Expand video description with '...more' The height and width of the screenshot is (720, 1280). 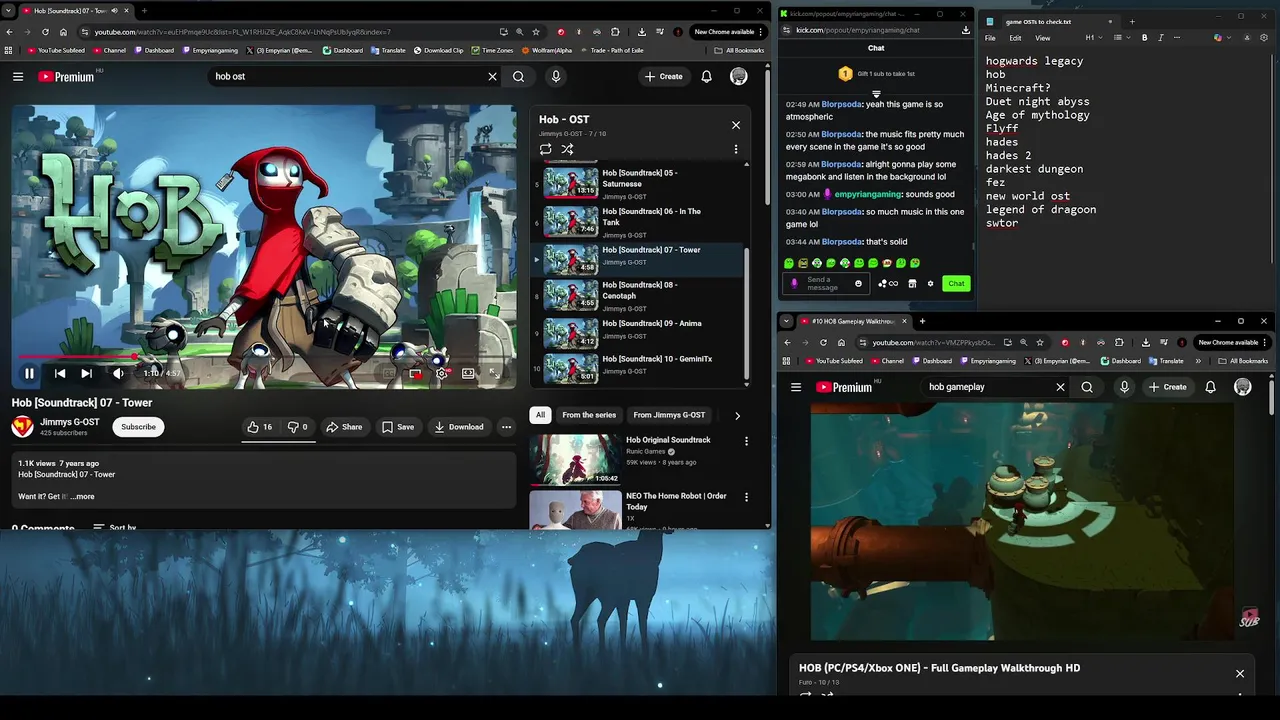83,496
